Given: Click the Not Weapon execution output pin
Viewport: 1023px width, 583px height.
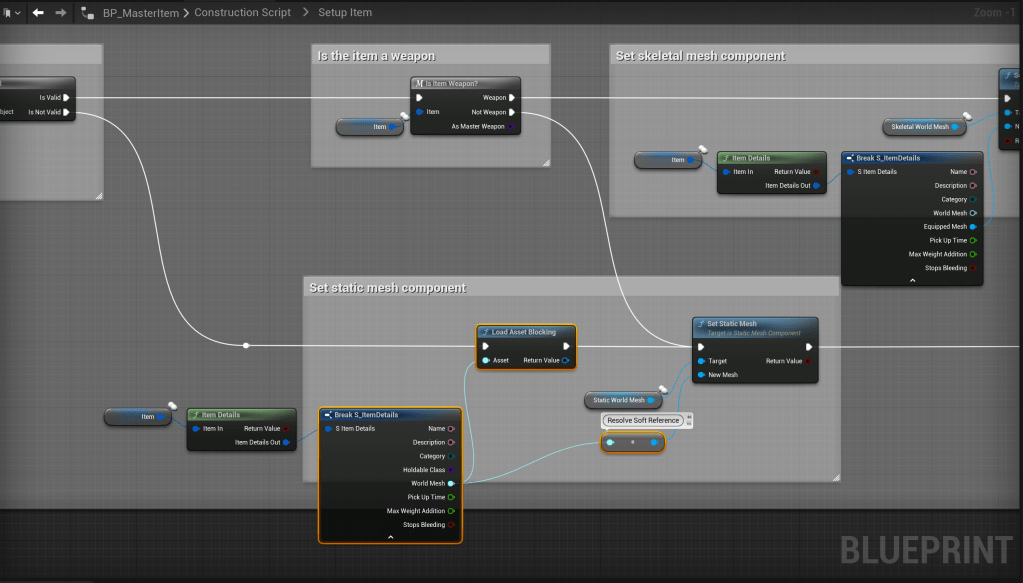Looking at the screenshot, I should (512, 112).
